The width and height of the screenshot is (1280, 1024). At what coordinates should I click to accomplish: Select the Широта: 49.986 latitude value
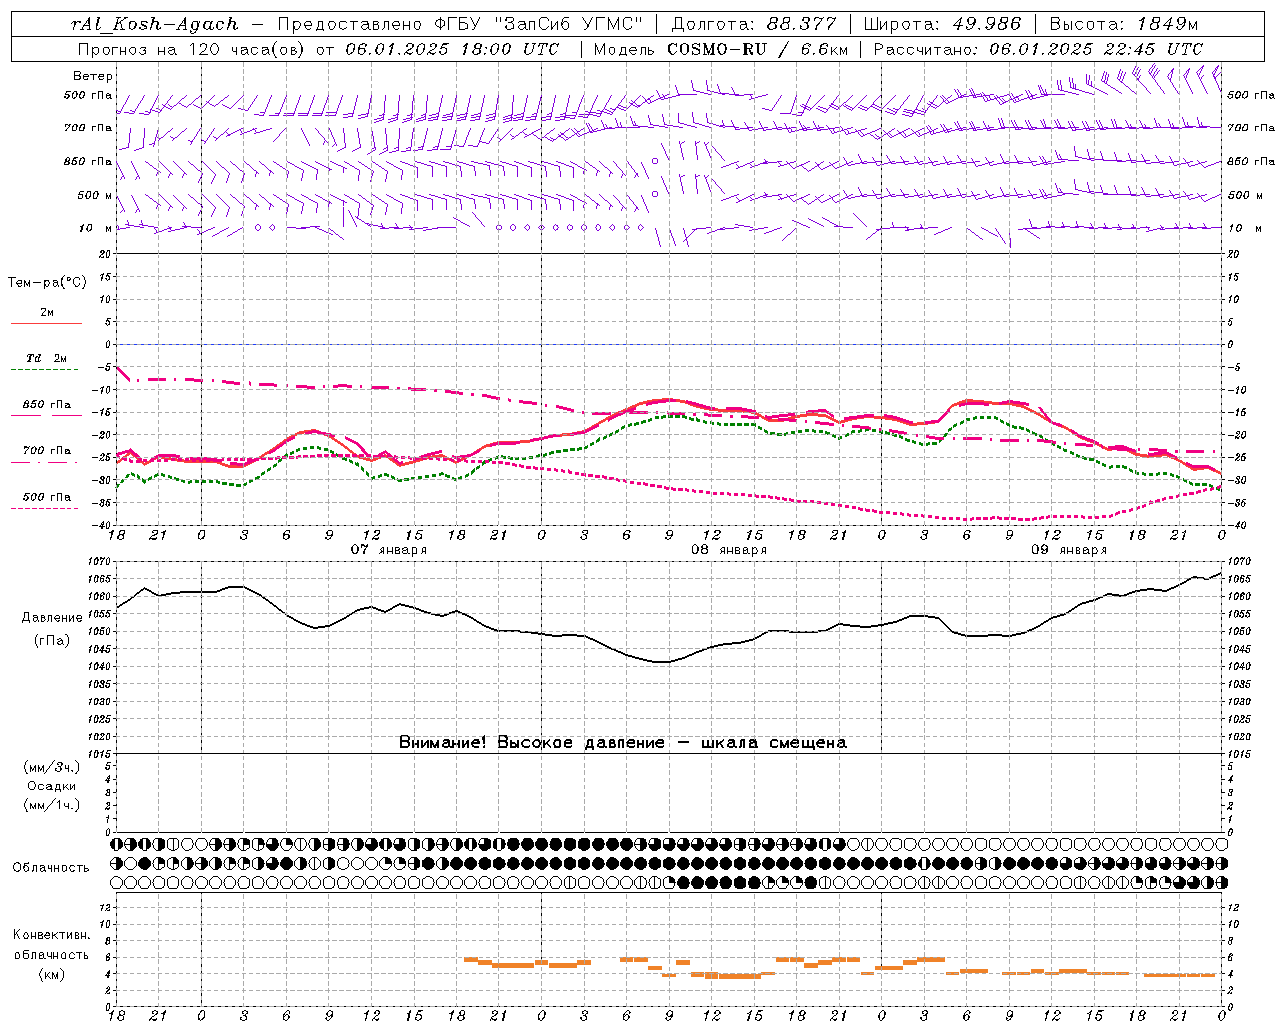pos(942,24)
